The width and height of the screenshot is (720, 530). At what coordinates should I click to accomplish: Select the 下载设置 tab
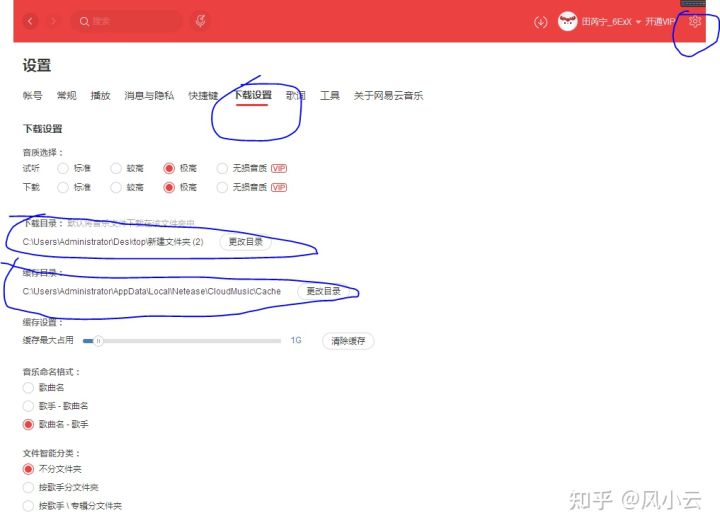tap(253, 95)
